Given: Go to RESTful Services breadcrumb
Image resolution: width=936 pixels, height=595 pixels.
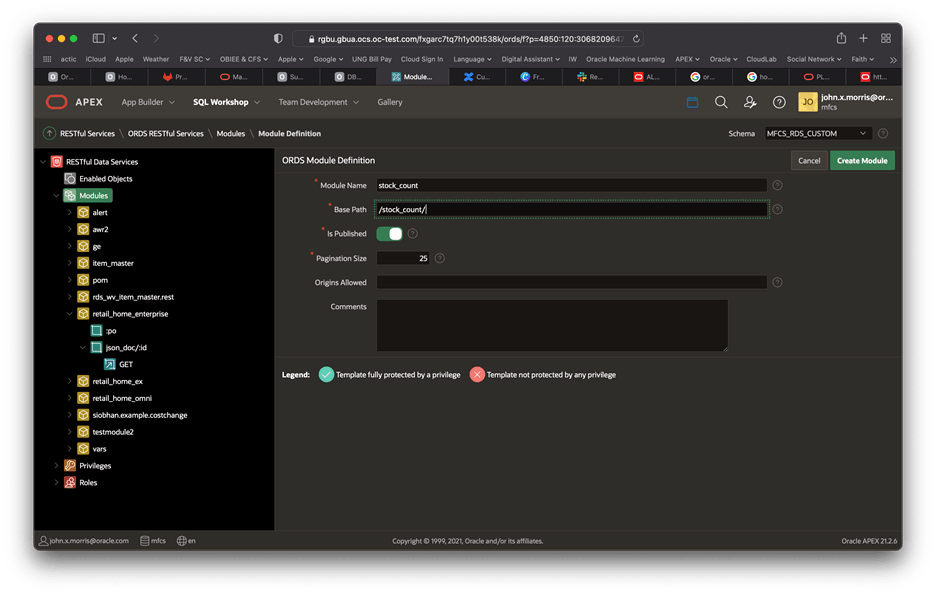Looking at the screenshot, I should click(x=87, y=134).
